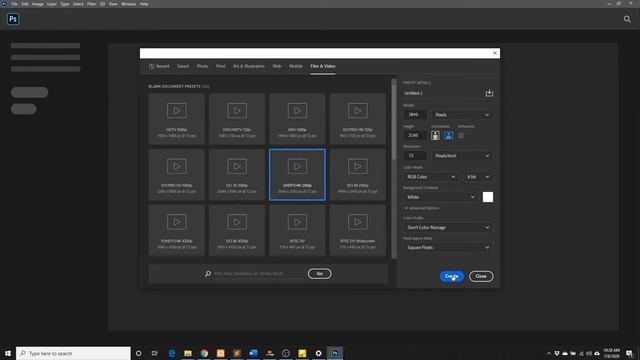Open the Edit menu
The width and height of the screenshot is (640, 360).
pos(25,4)
